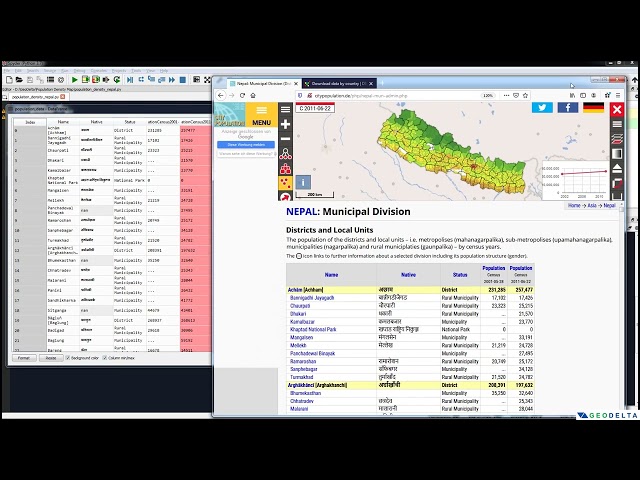The image size is (640, 480).
Task: Click the red hierarchy tree map icon
Action: 285,168
